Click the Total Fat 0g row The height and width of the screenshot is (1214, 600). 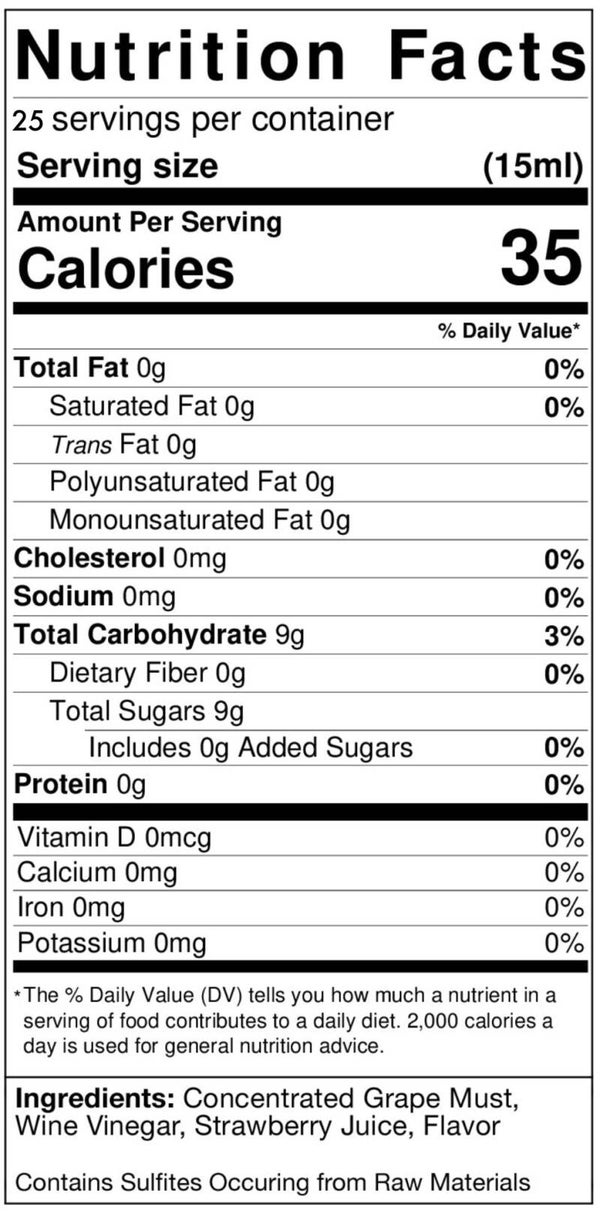tap(90, 369)
